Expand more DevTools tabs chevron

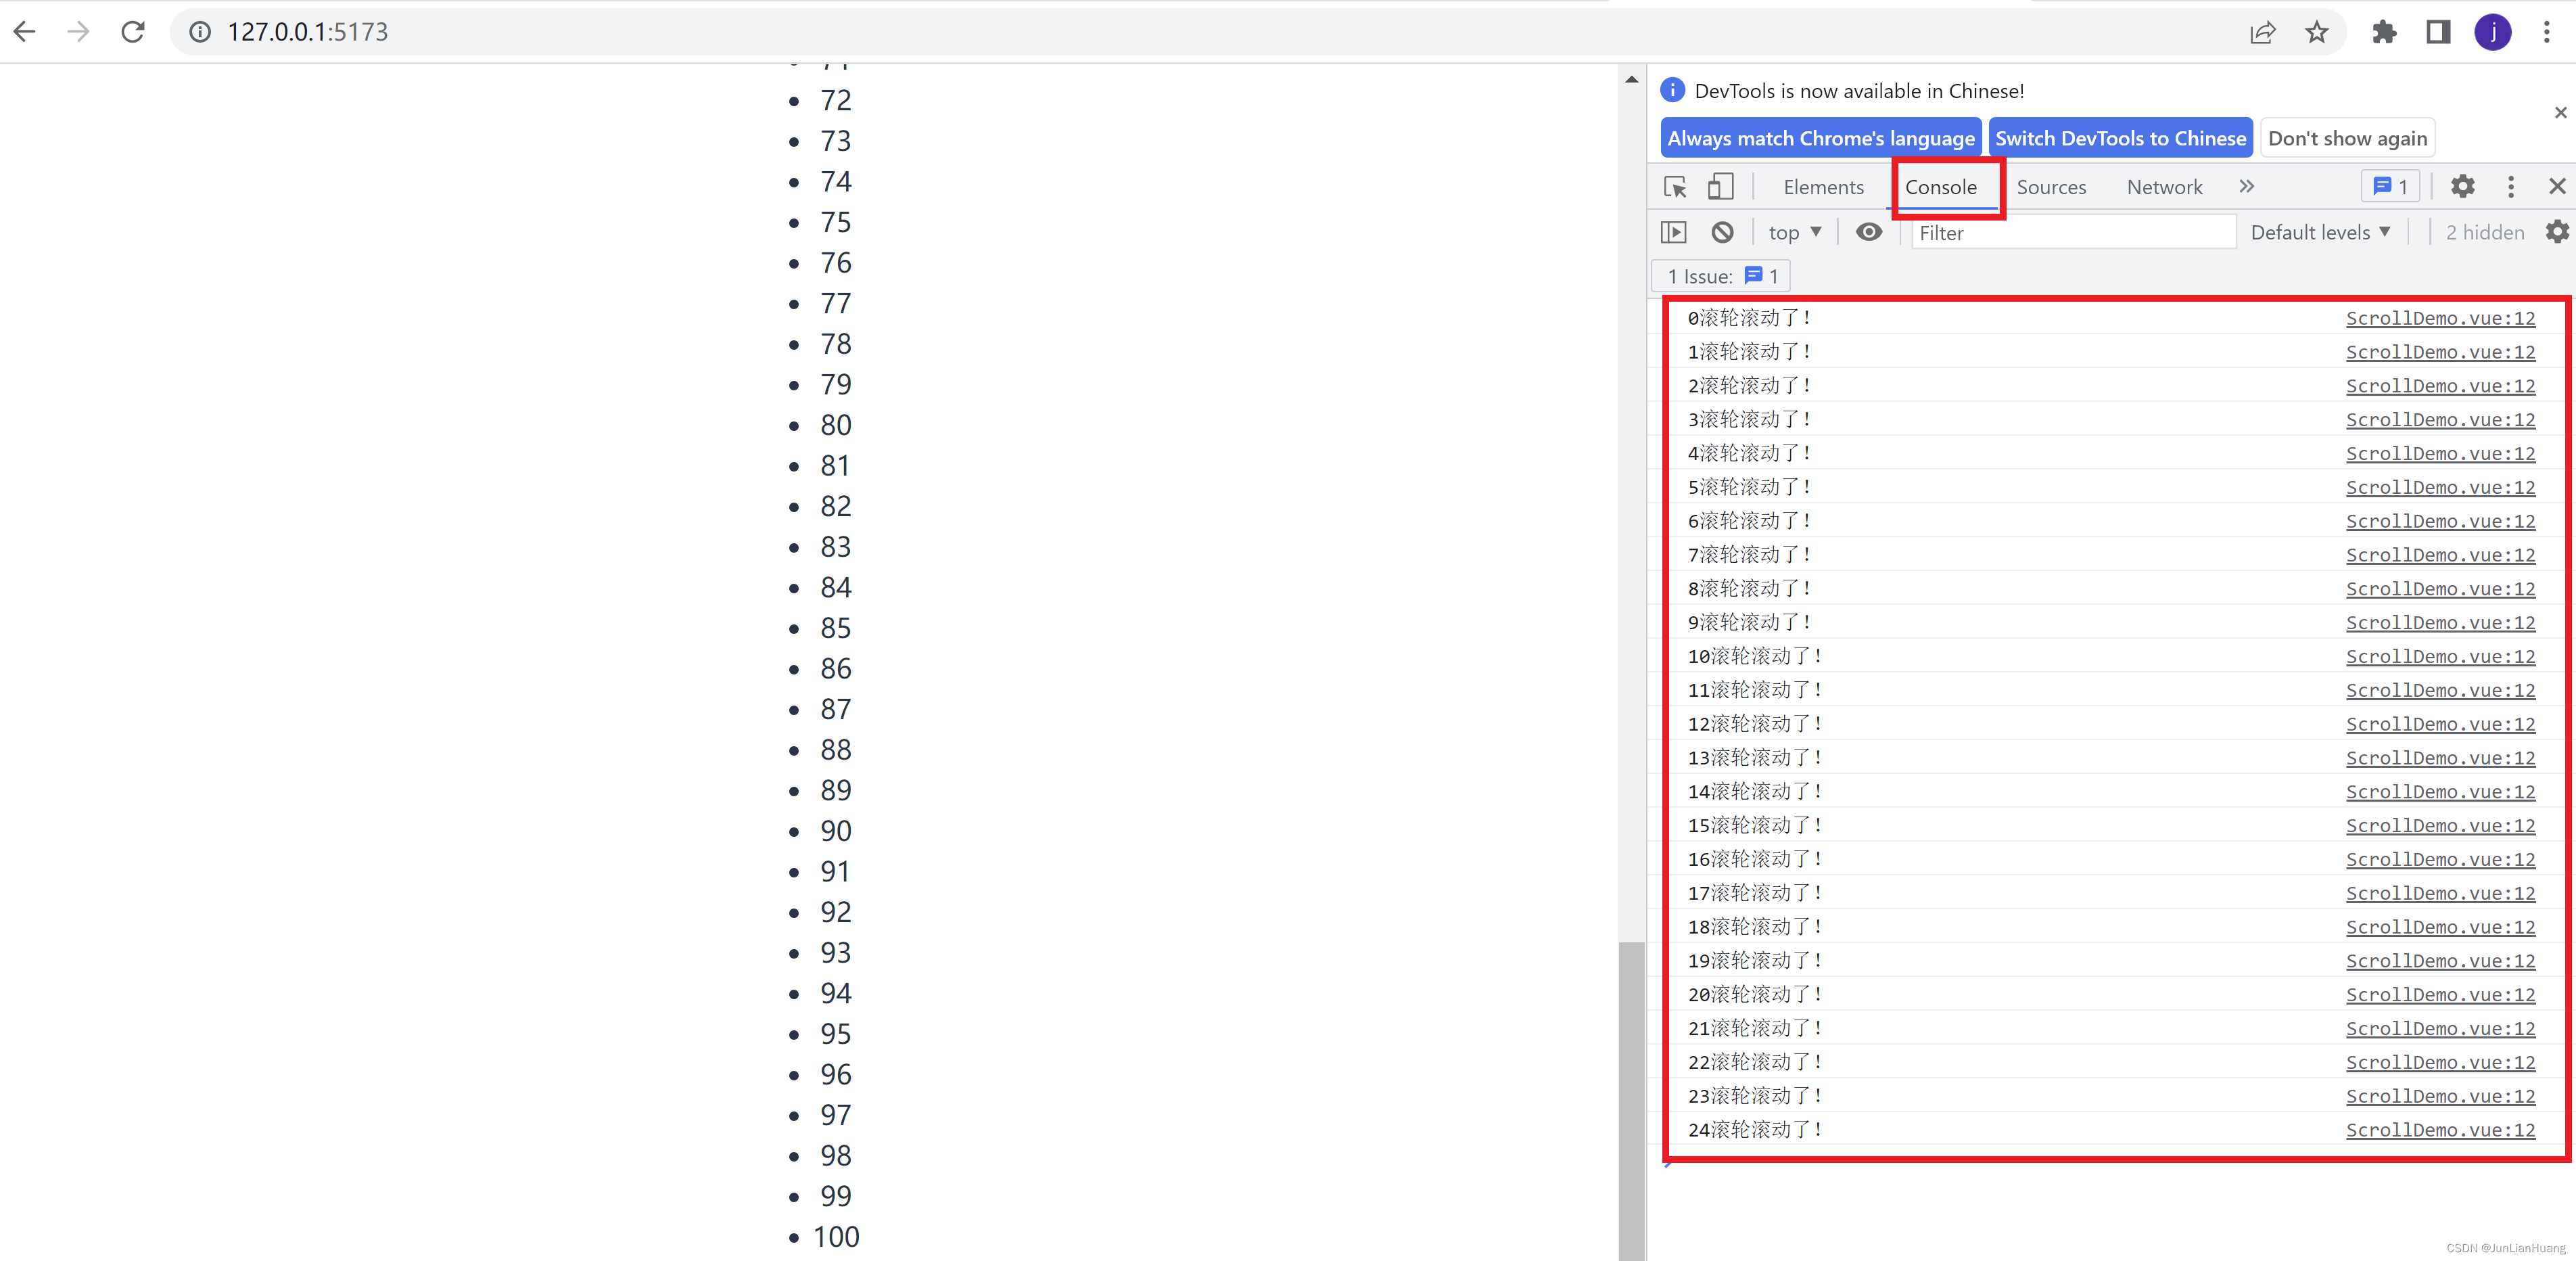coord(2246,186)
